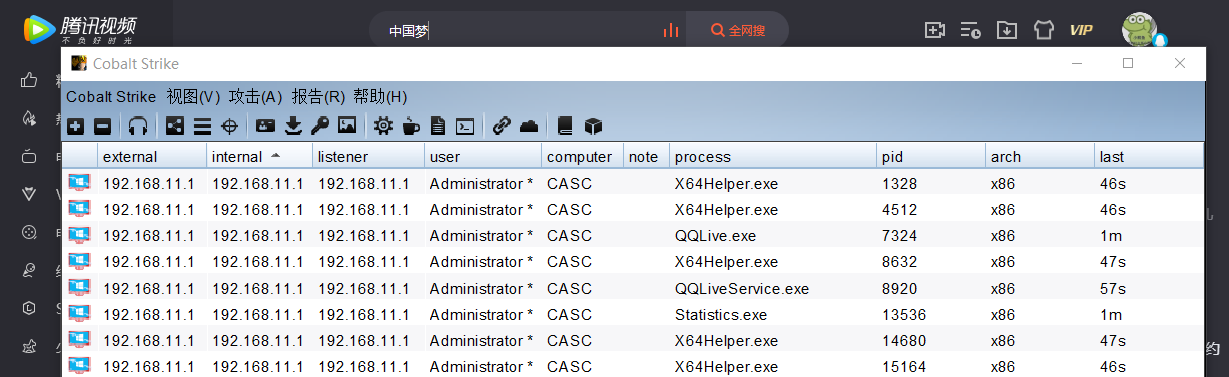Select the session with pid 14680
Screen dimensions: 1229x377
(633, 340)
